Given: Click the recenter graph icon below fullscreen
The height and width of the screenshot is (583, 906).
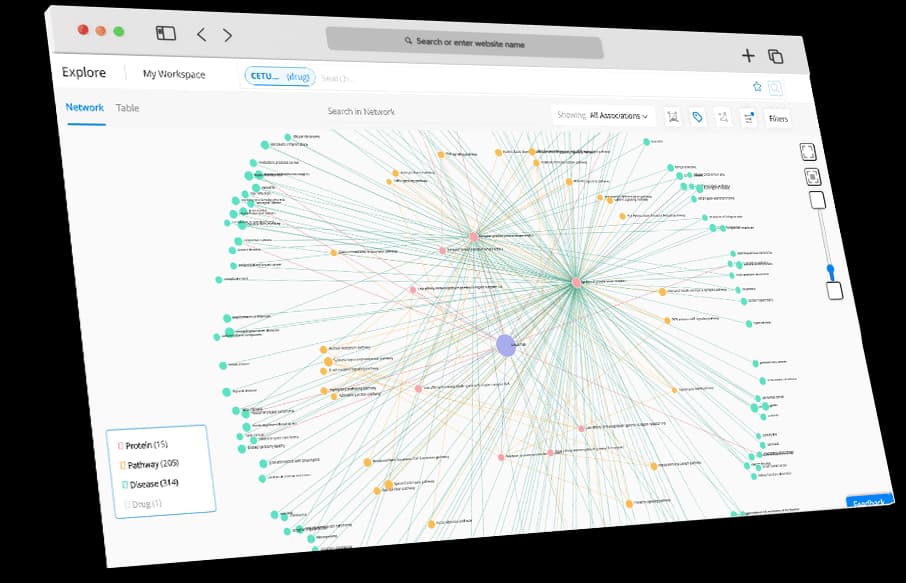Looking at the screenshot, I should coord(812,177).
